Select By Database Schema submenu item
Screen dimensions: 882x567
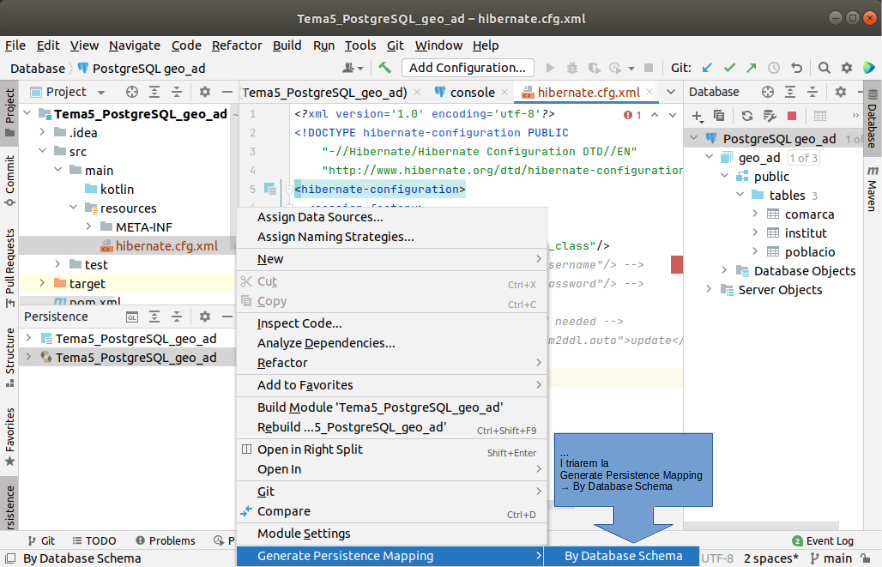[x=623, y=556]
